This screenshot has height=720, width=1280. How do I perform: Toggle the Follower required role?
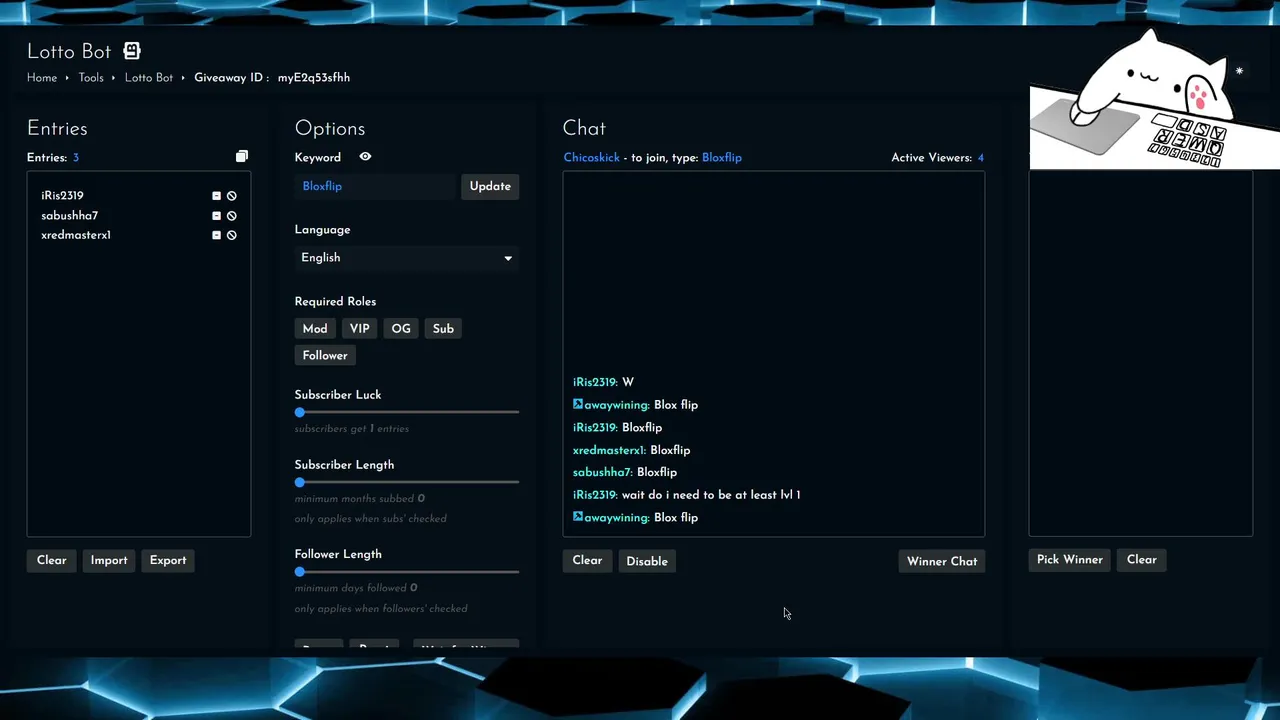pos(325,356)
